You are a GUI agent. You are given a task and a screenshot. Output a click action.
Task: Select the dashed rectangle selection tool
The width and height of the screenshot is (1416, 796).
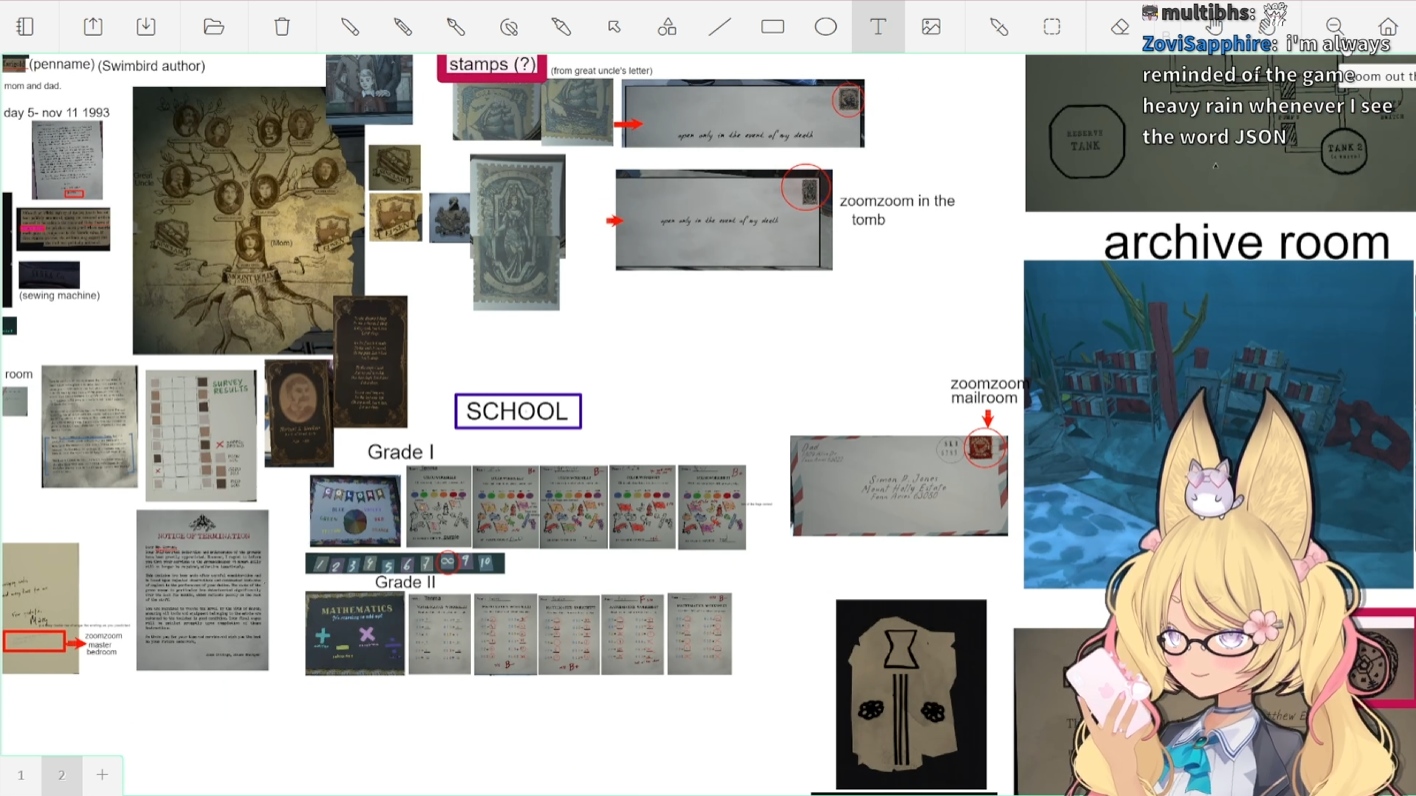click(1052, 27)
